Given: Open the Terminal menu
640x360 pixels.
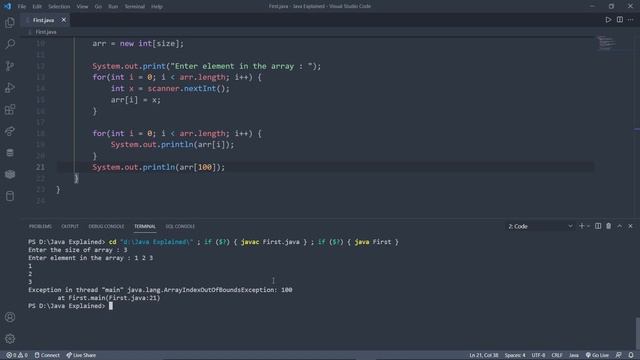Looking at the screenshot, I should [x=135, y=7].
